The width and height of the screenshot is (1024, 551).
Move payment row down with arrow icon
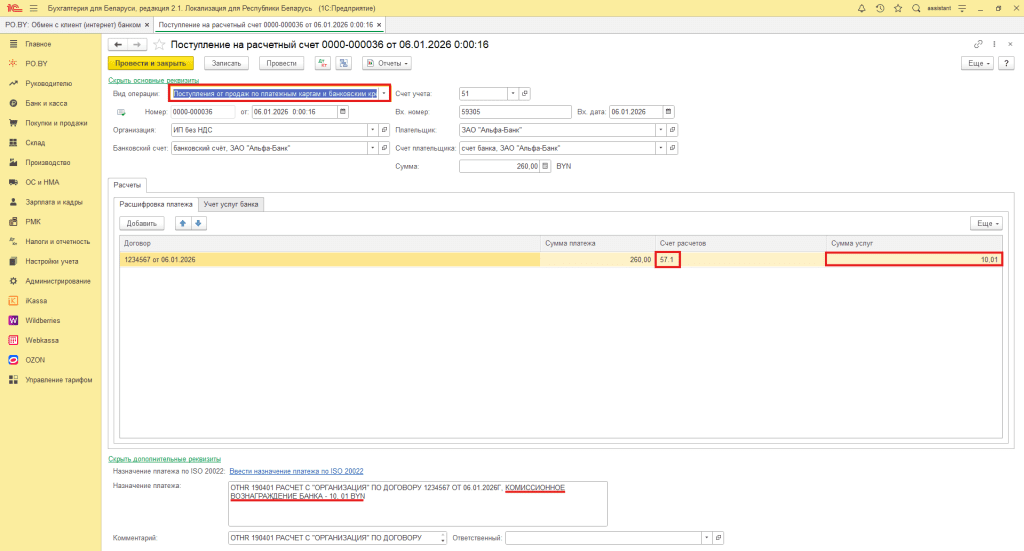click(x=198, y=223)
